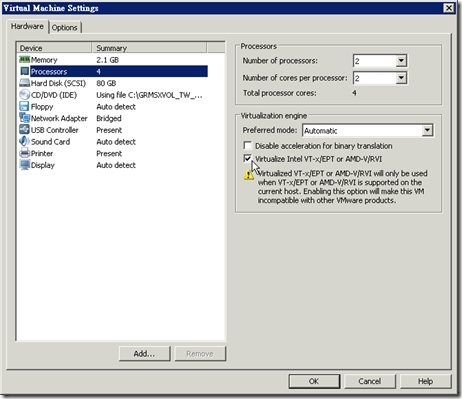Click the Remove button
462x399 pixels.
[200, 354]
